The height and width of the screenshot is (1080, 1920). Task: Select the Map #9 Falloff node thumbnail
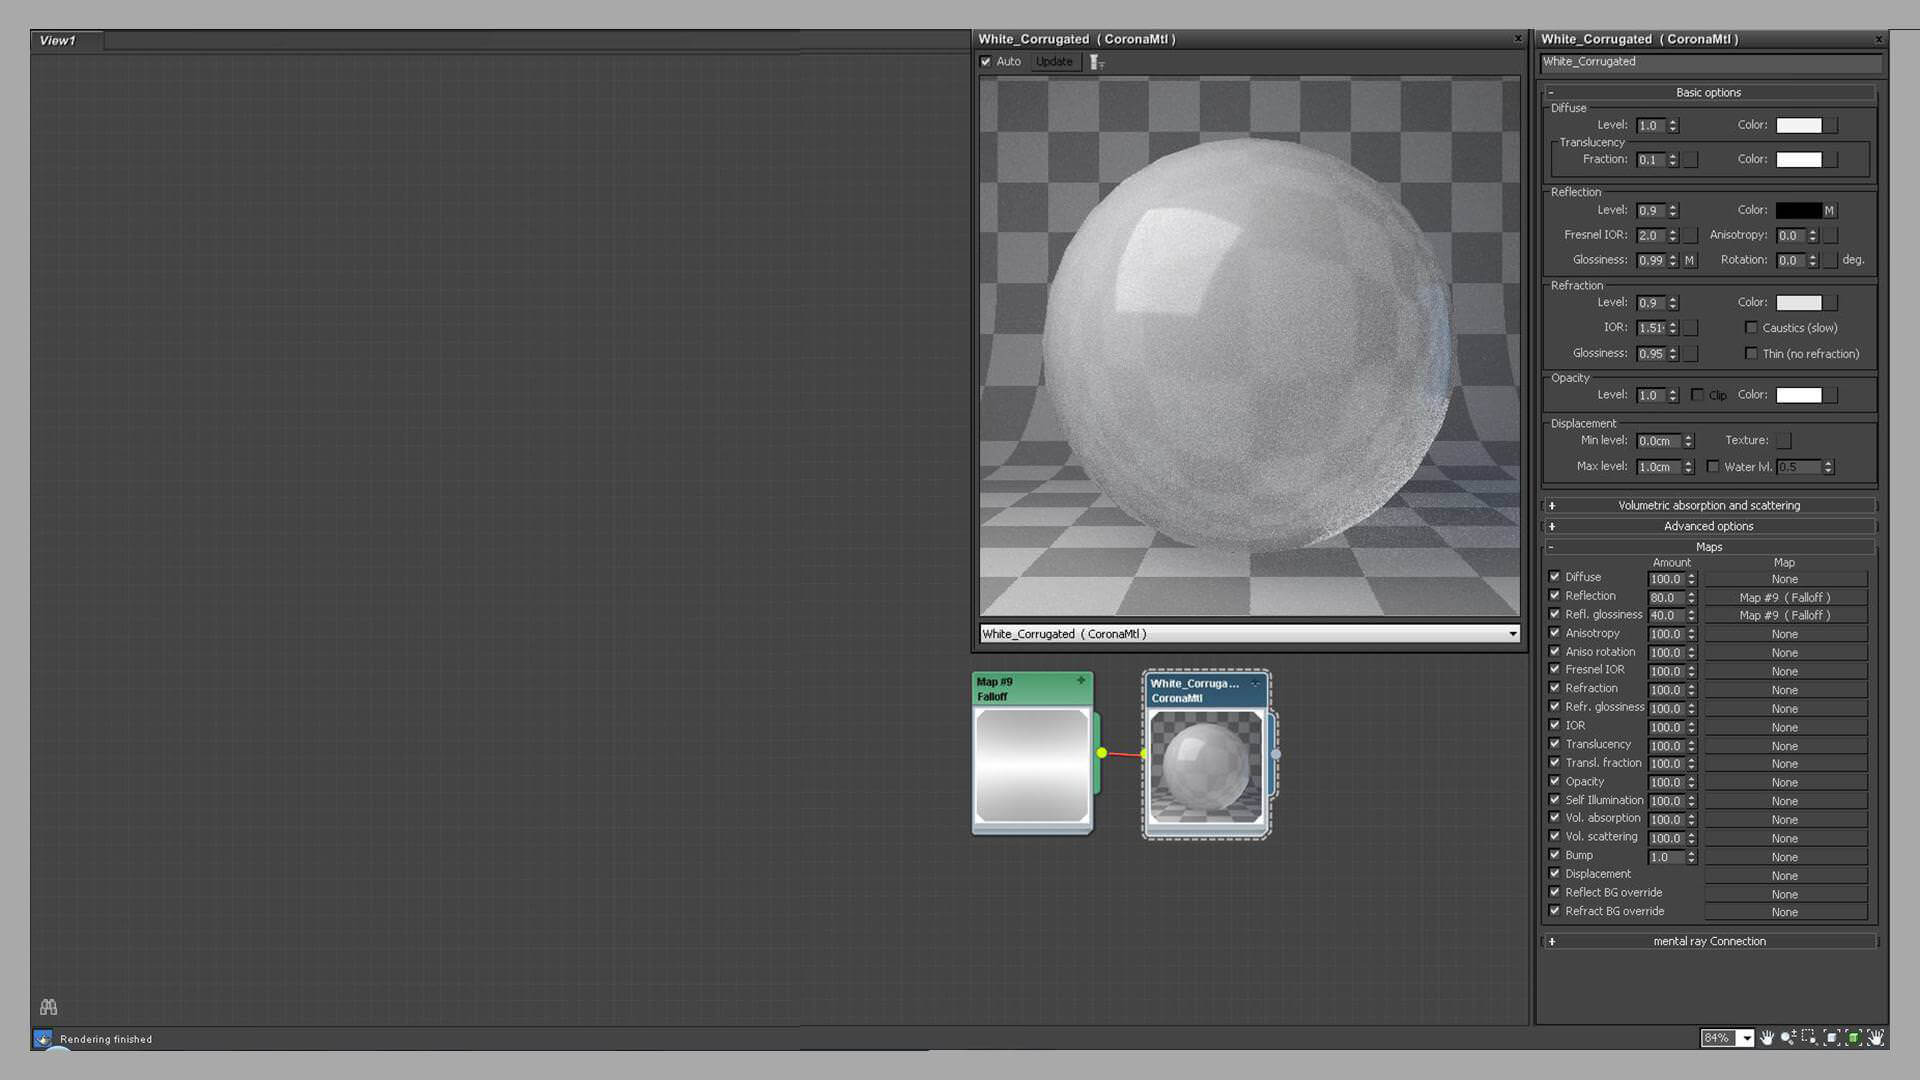pyautogui.click(x=1032, y=766)
